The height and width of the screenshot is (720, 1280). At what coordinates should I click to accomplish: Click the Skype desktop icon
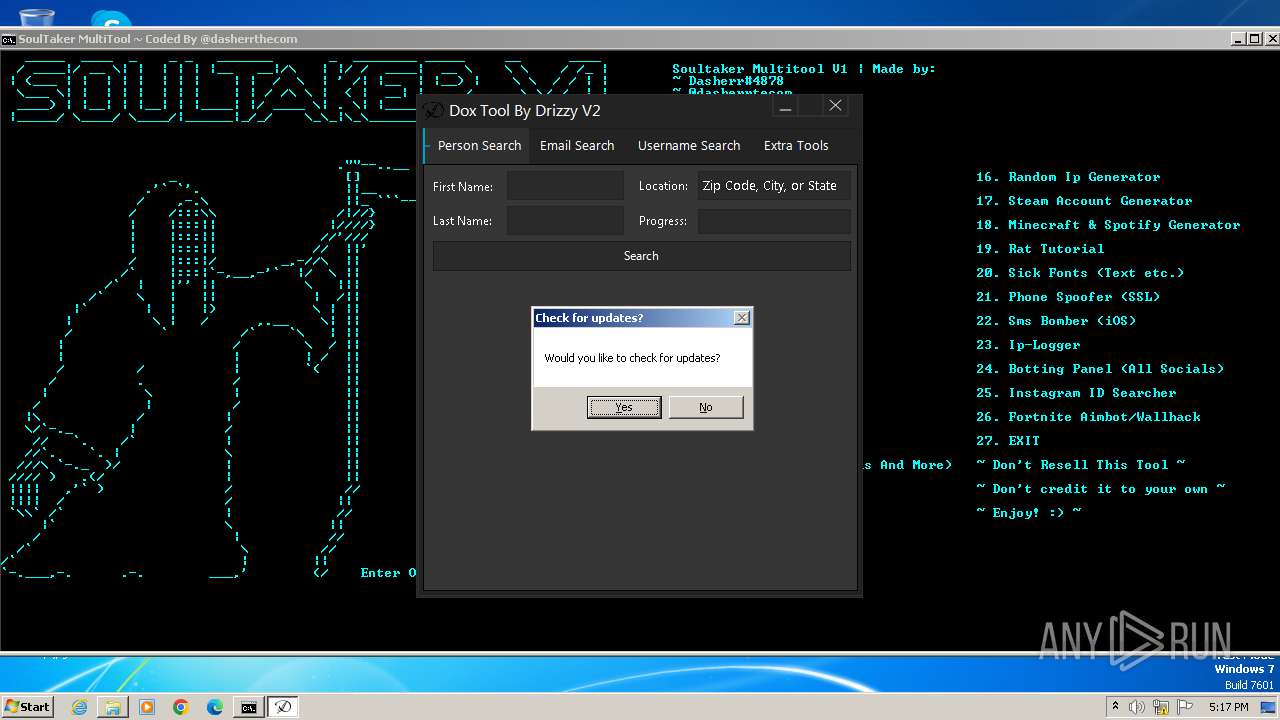tap(111, 17)
